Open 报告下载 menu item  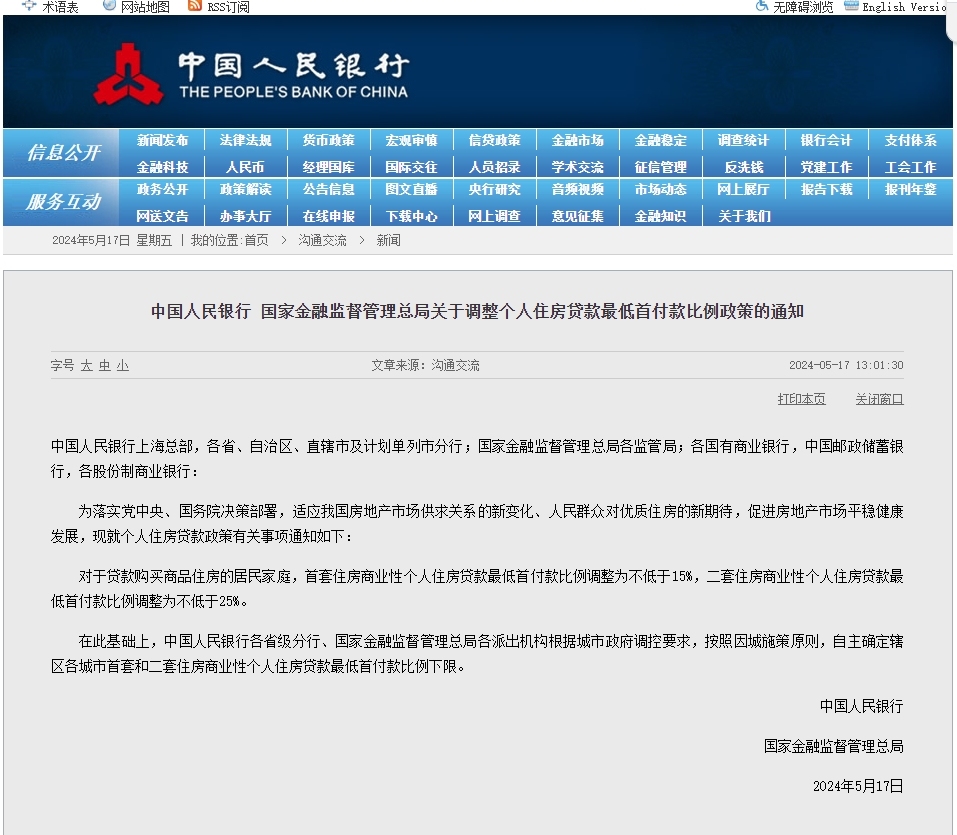[x=826, y=189]
